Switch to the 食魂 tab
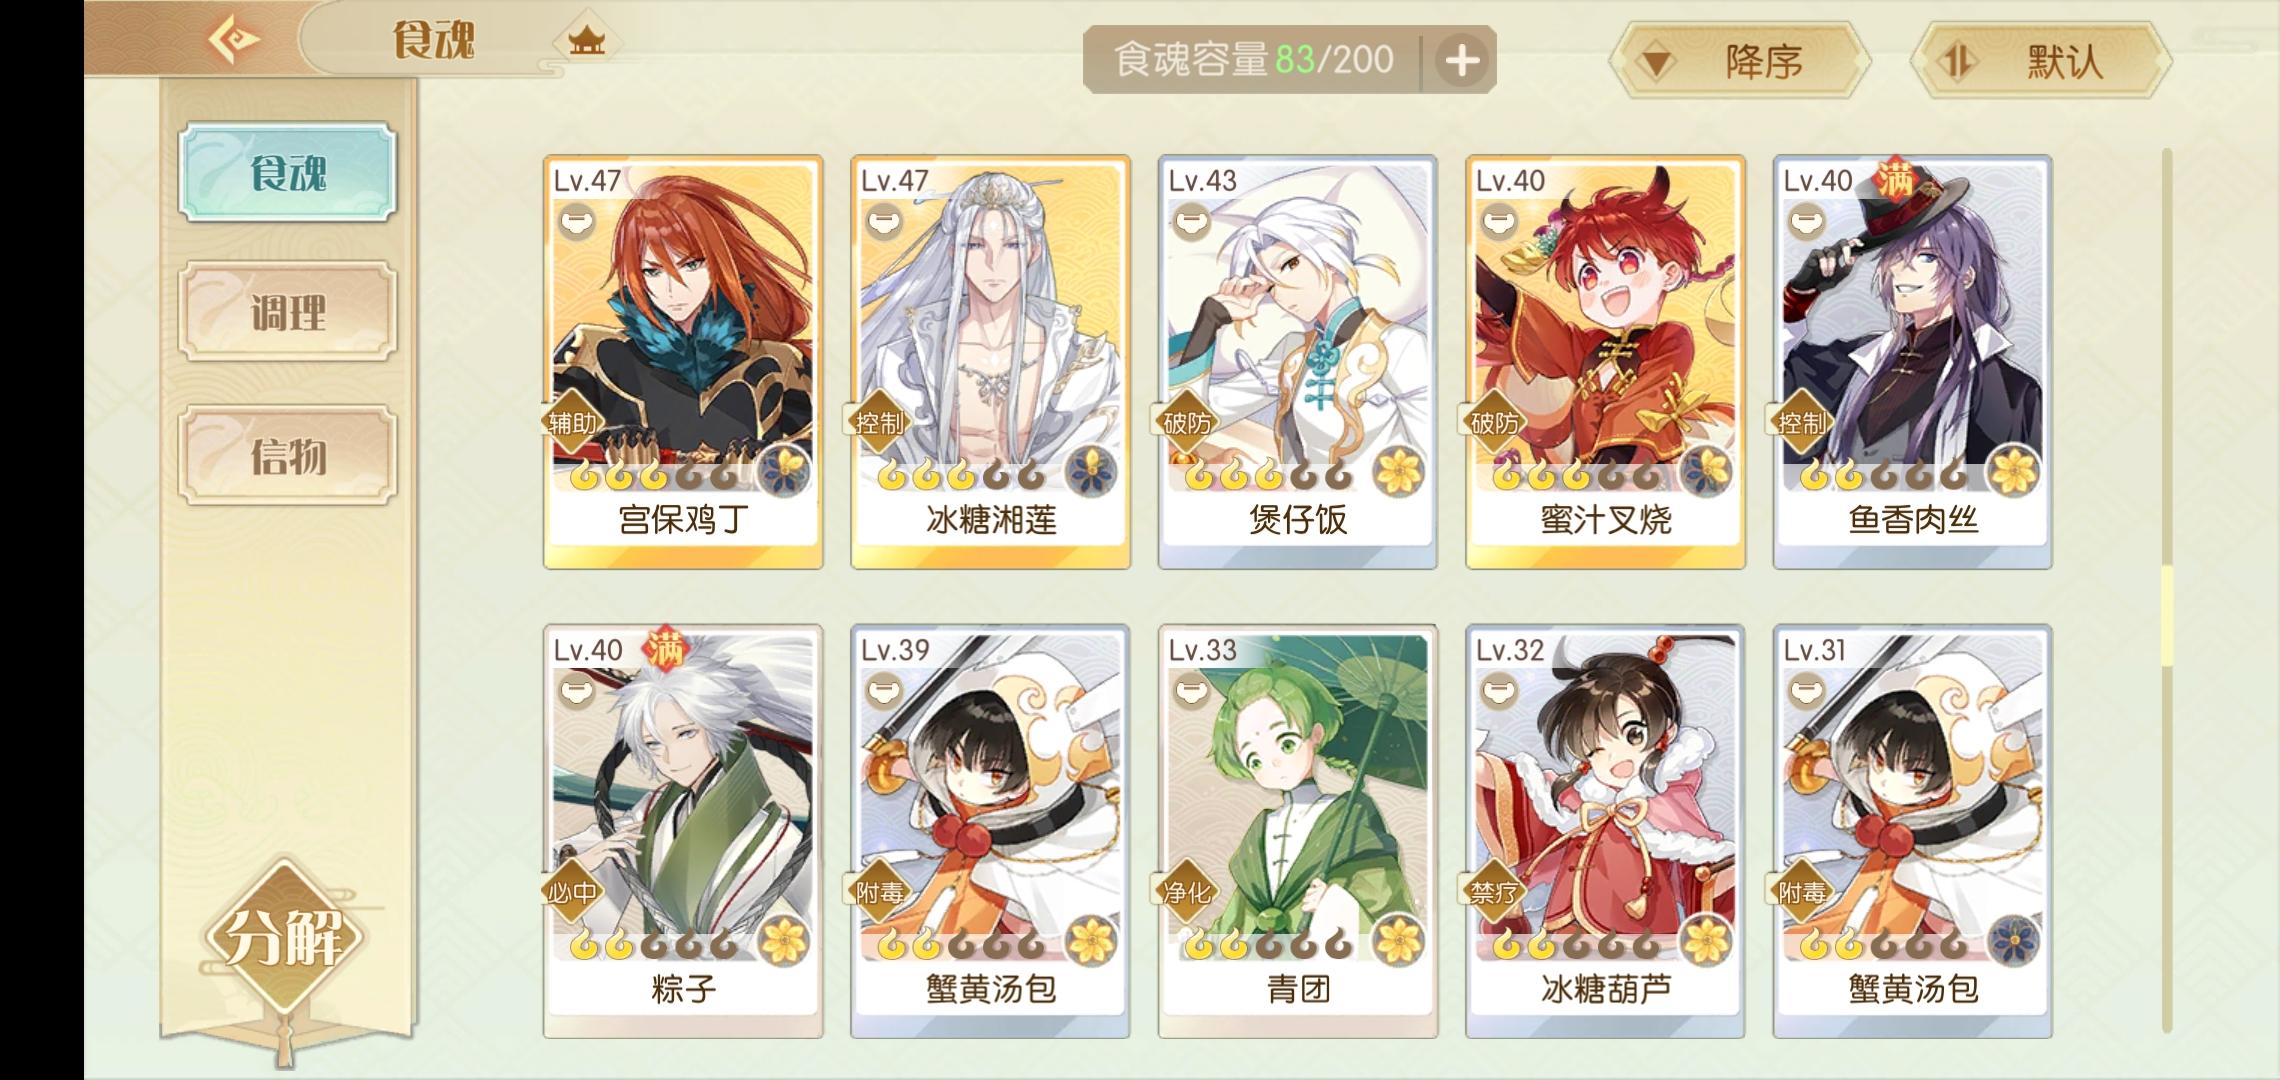Screen dimensions: 2280x1080 click(288, 172)
